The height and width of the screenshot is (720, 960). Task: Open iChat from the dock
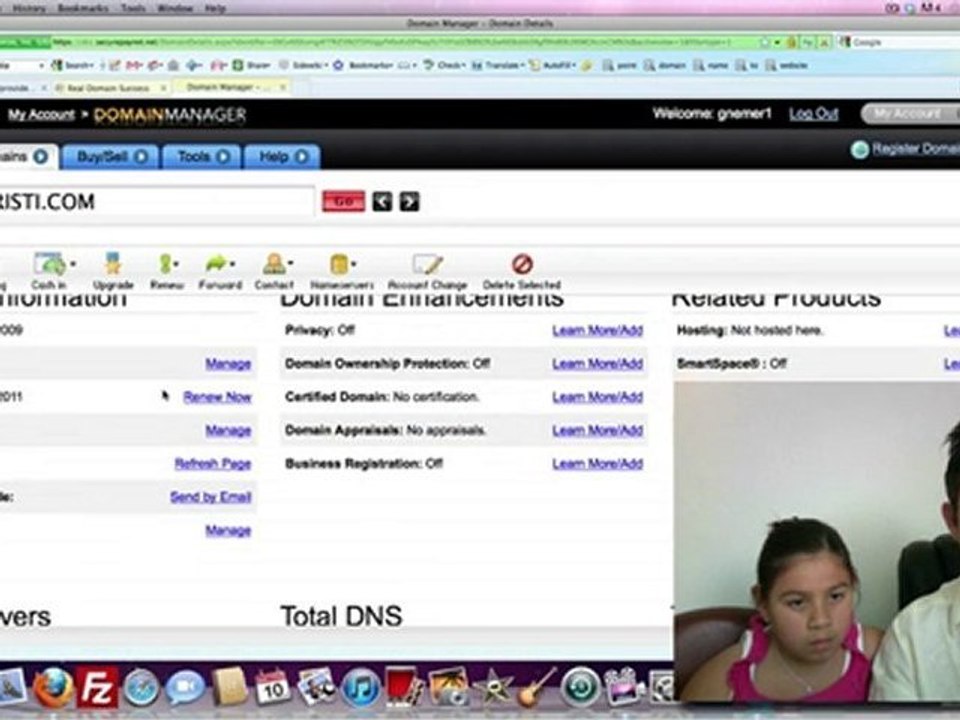click(185, 688)
